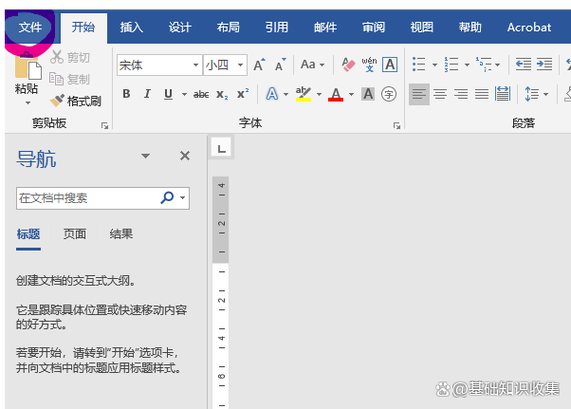This screenshot has height=409, width=571.
Task: Click the 在文档中搜索 search field
Action: click(x=103, y=198)
